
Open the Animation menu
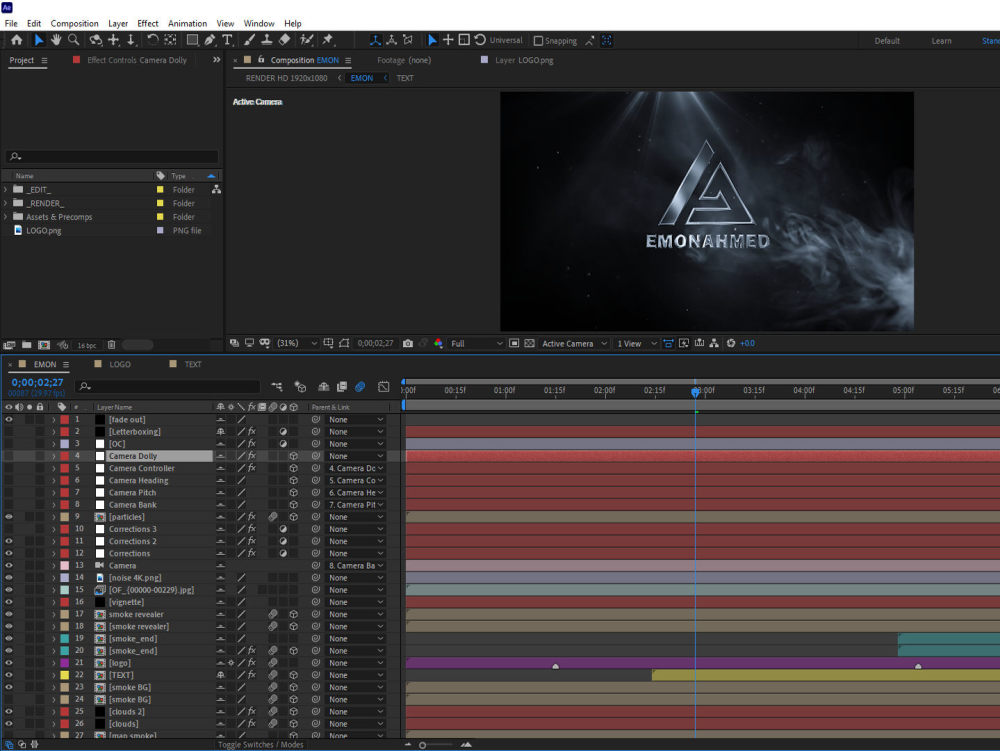click(x=188, y=24)
